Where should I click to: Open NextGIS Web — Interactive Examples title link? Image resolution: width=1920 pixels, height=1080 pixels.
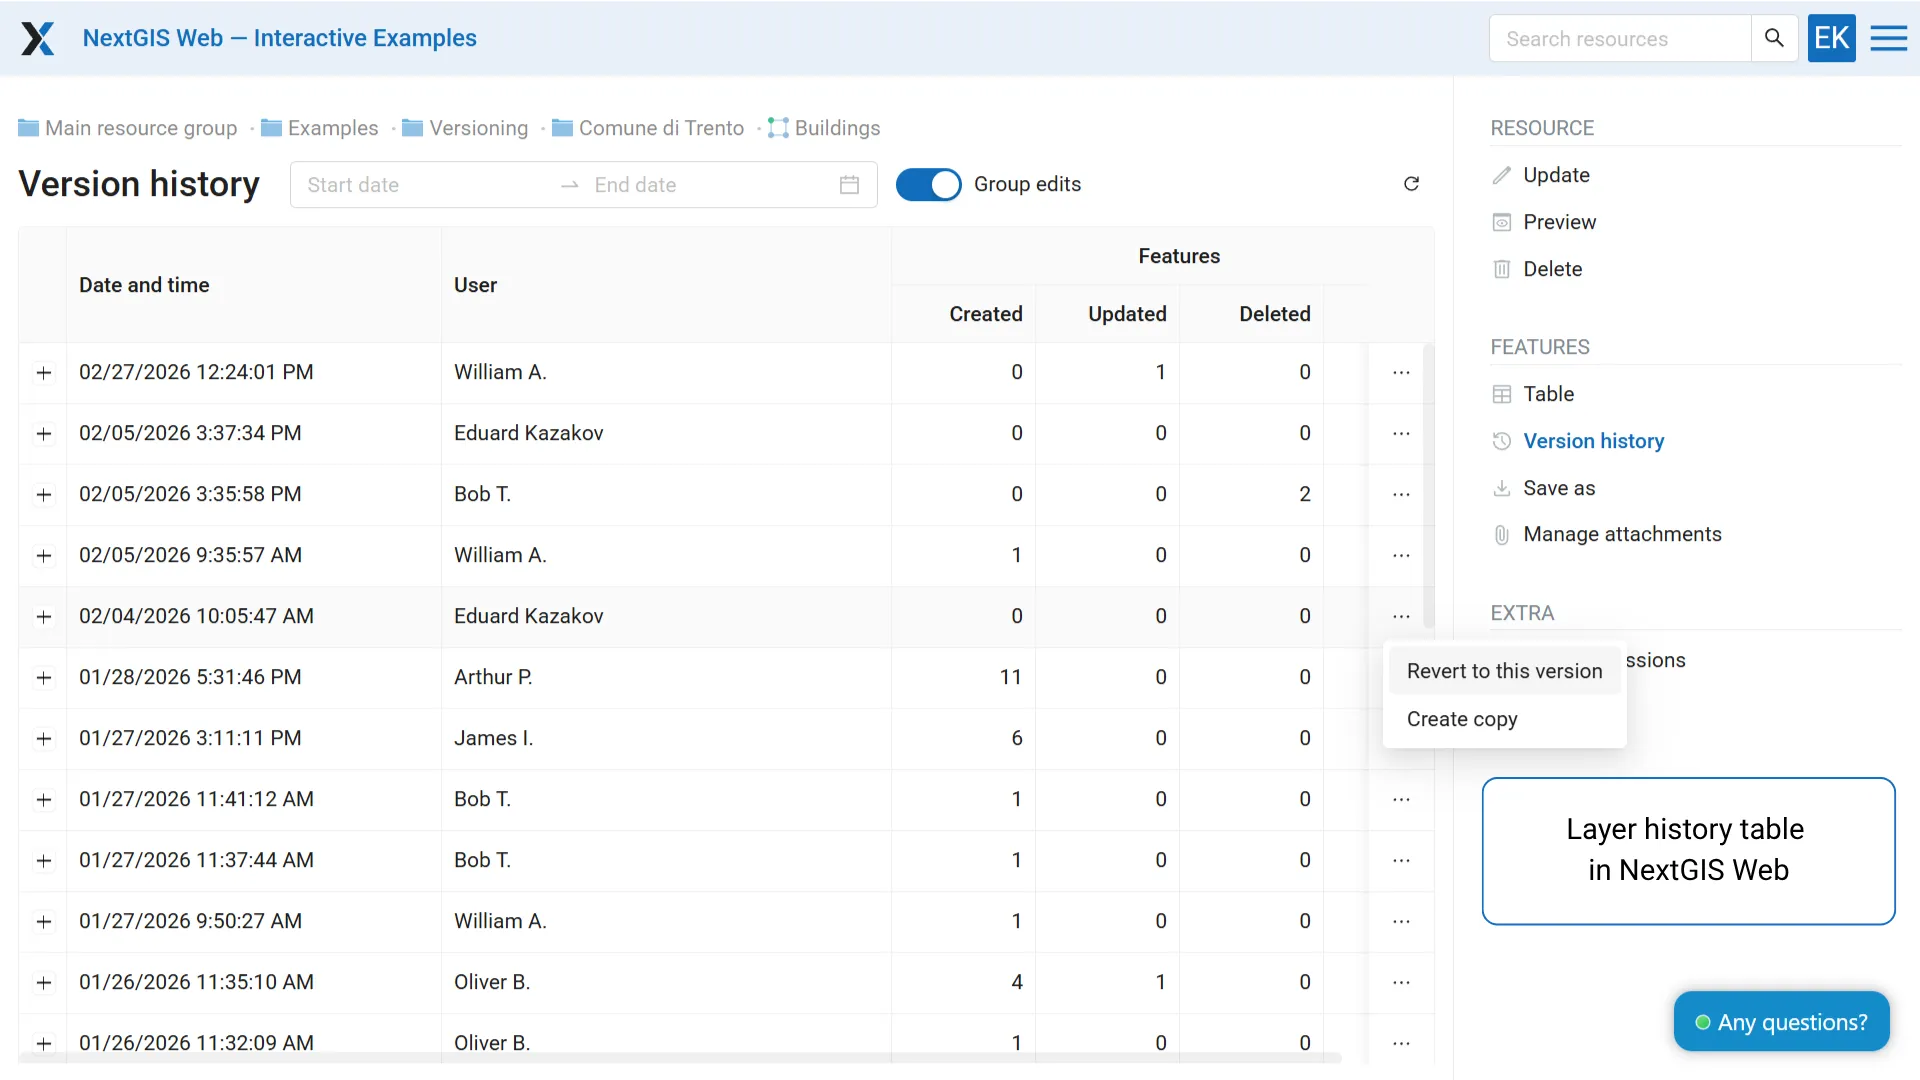(279, 38)
